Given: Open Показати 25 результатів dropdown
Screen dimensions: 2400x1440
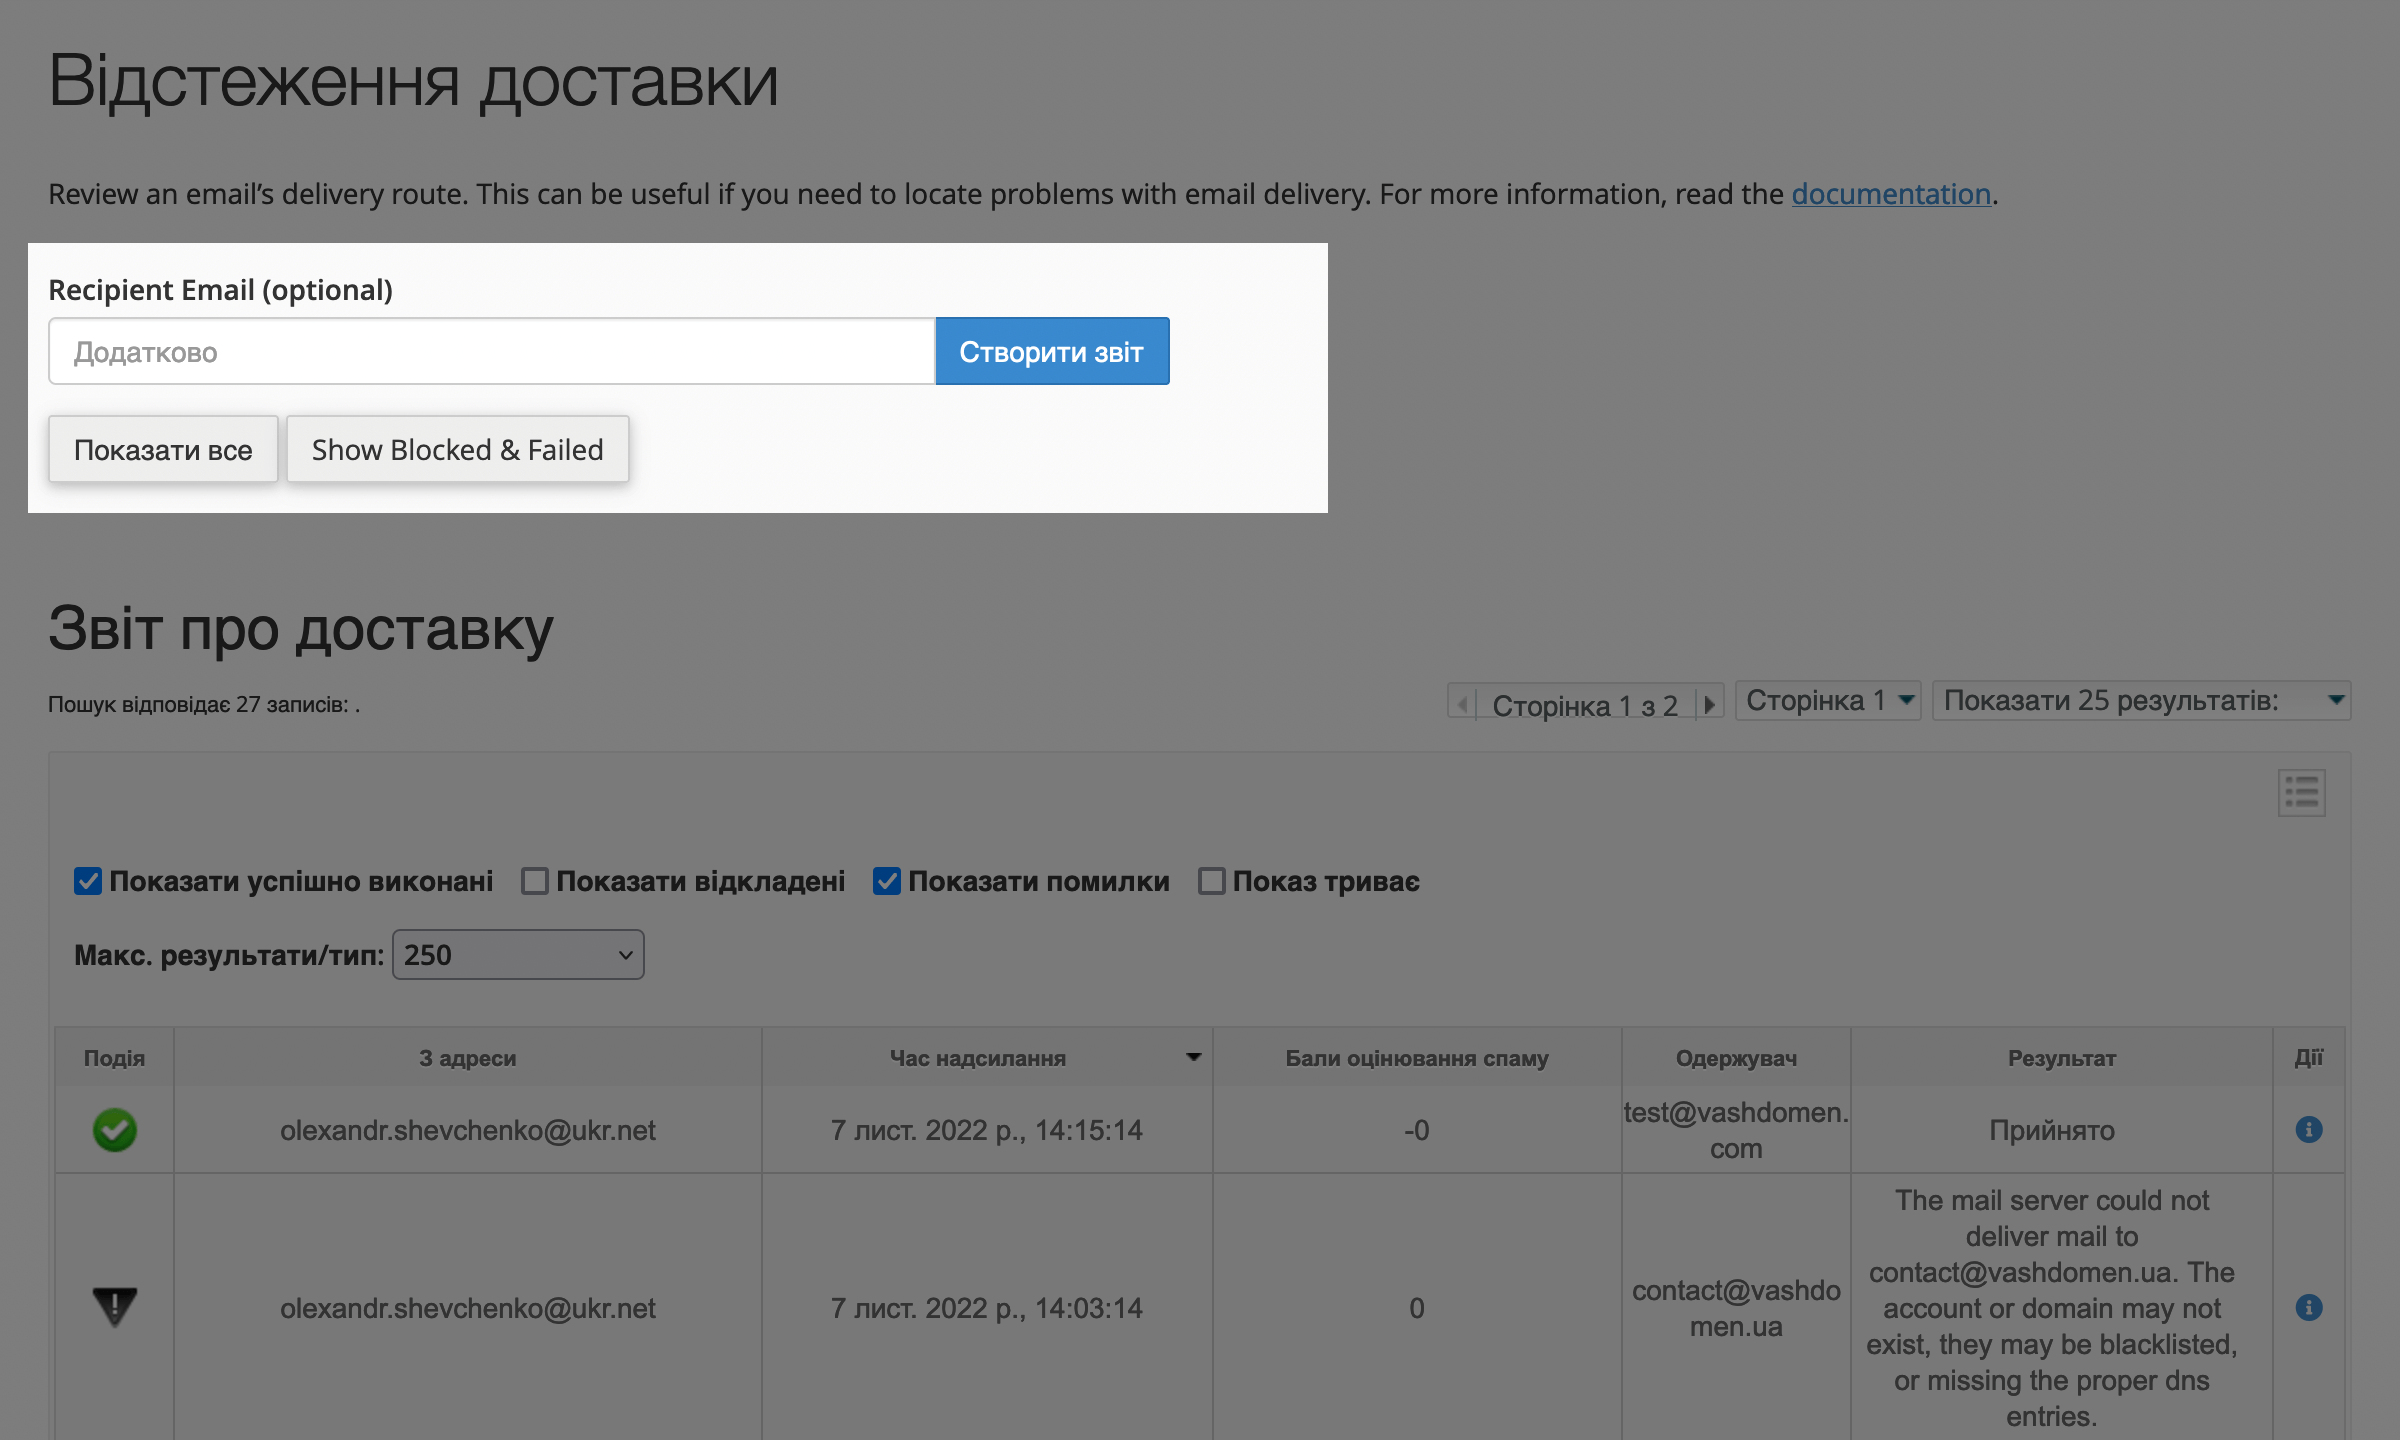Looking at the screenshot, I should click(x=2141, y=701).
